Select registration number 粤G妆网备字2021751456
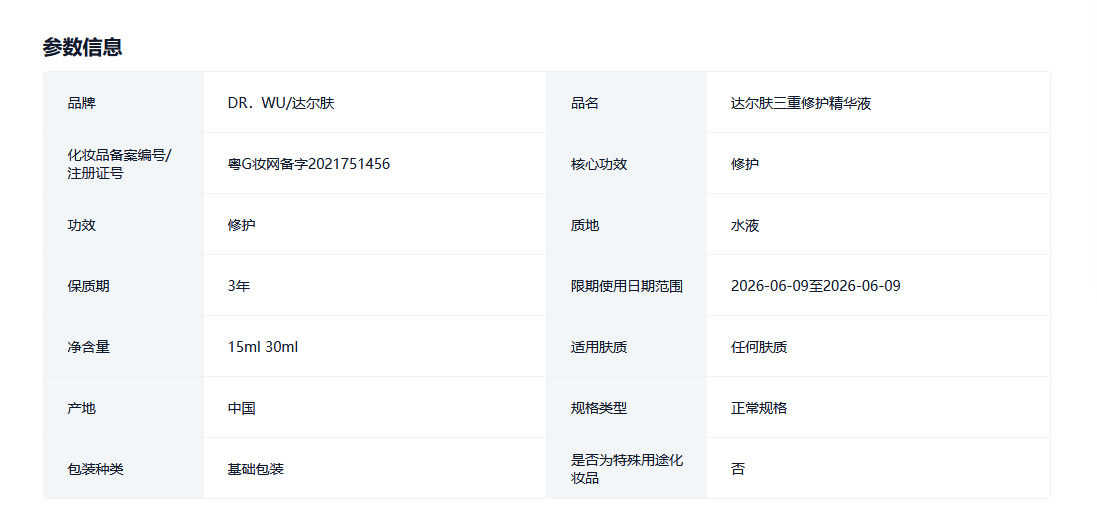 pyautogui.click(x=308, y=164)
